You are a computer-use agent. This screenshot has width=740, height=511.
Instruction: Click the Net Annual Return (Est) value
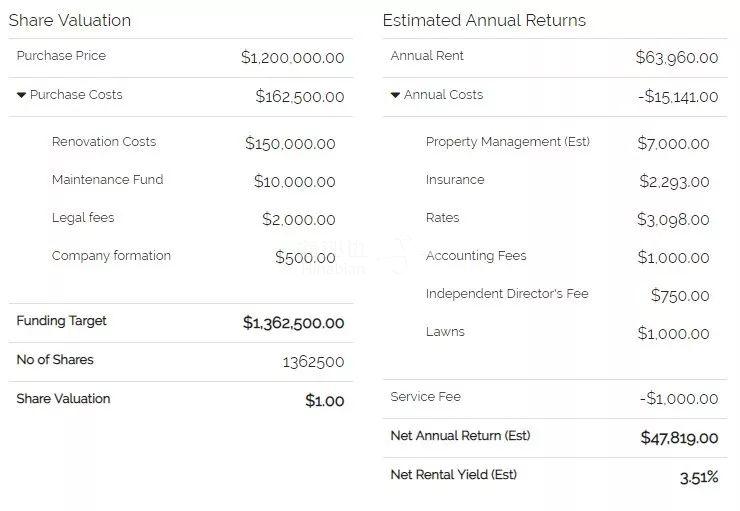679,438
